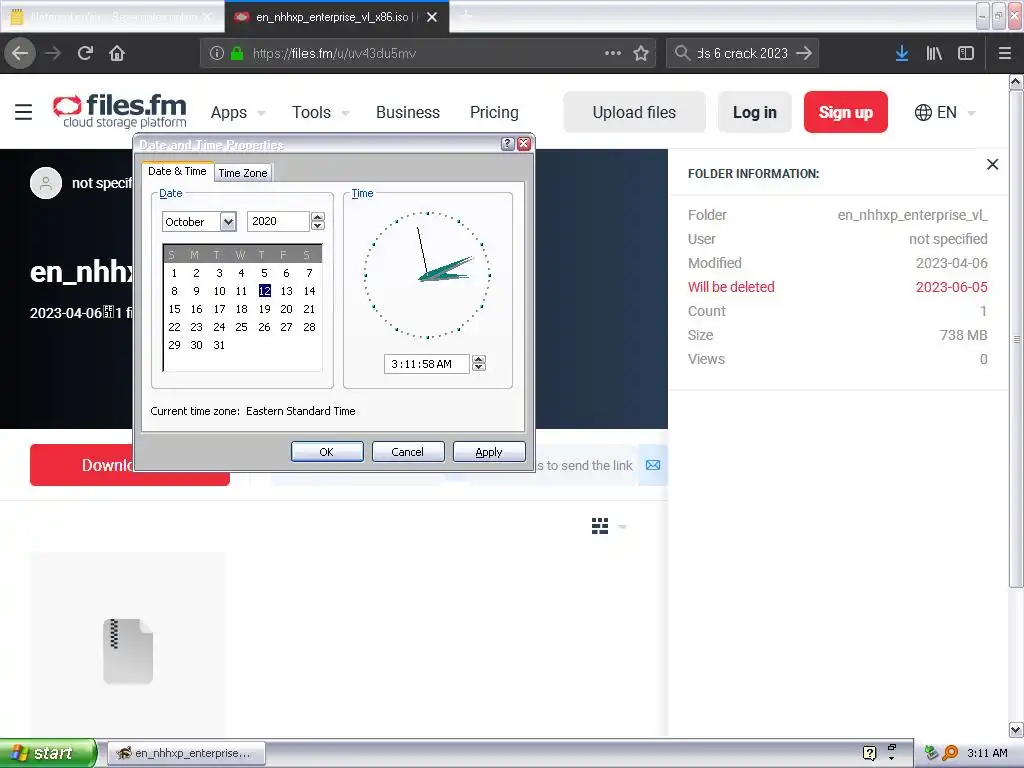Click the browser forward arrow
Image resolution: width=1024 pixels, height=768 pixels.
[x=53, y=54]
